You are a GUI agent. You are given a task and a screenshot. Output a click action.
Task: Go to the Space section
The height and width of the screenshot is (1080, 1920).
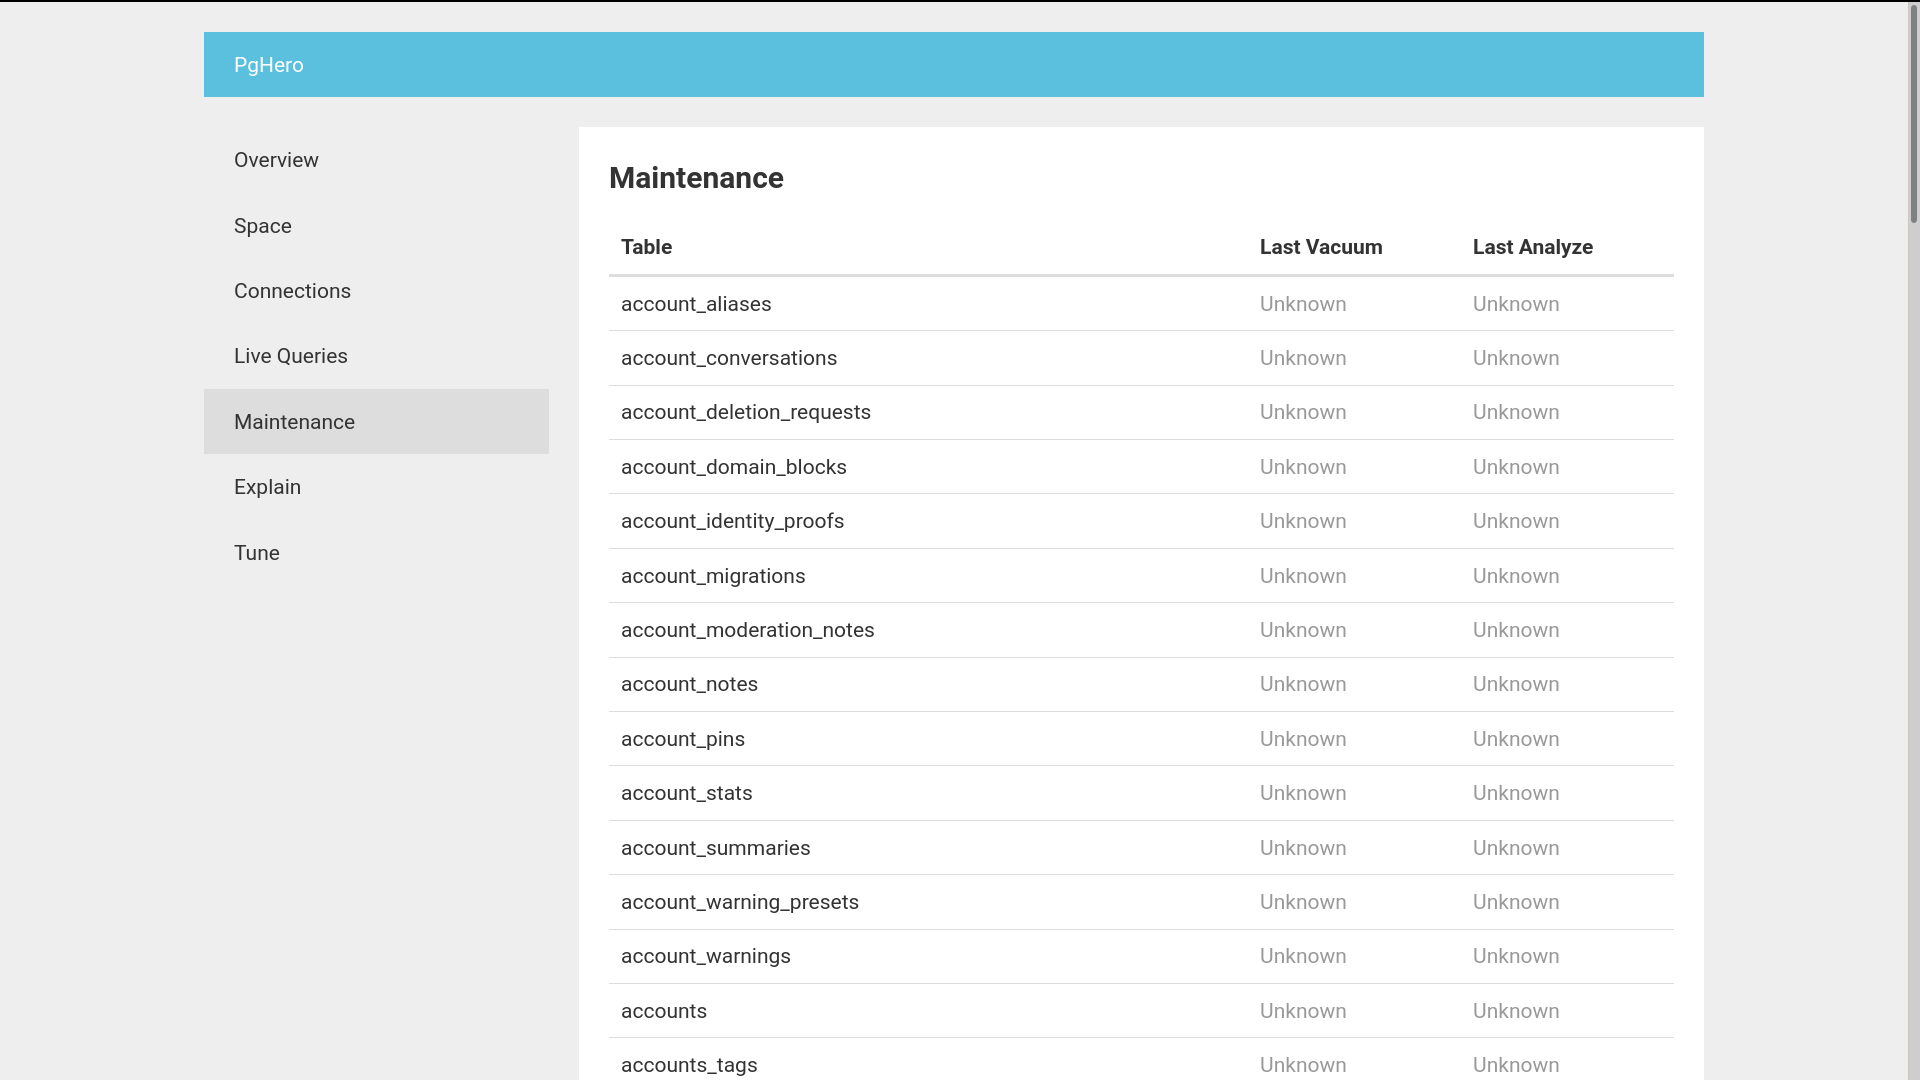(263, 226)
